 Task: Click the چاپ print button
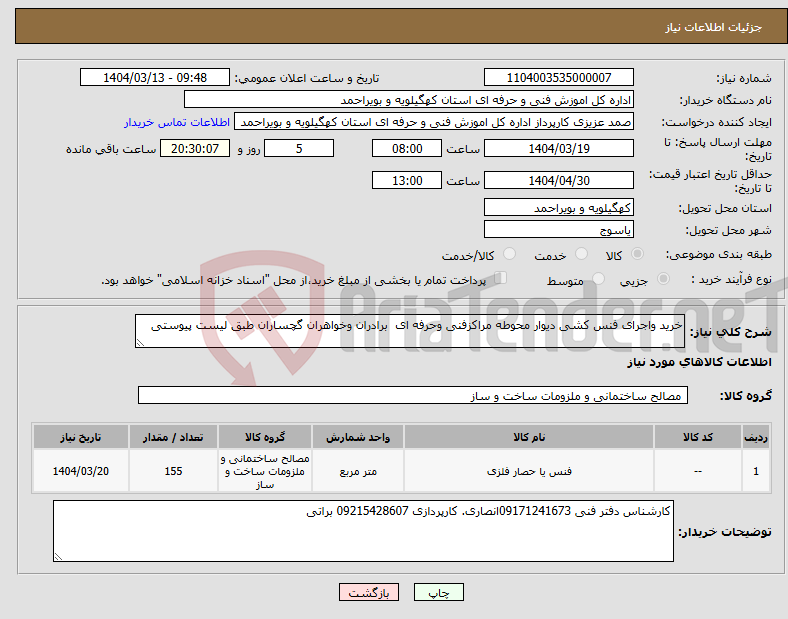tap(439, 592)
